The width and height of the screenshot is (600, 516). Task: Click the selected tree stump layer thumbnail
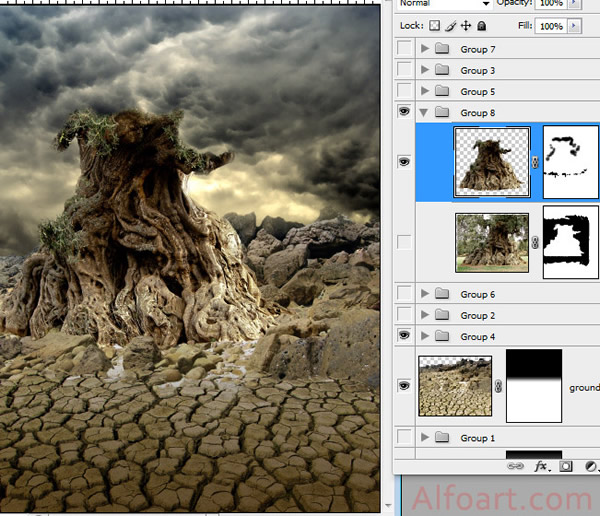[492, 160]
